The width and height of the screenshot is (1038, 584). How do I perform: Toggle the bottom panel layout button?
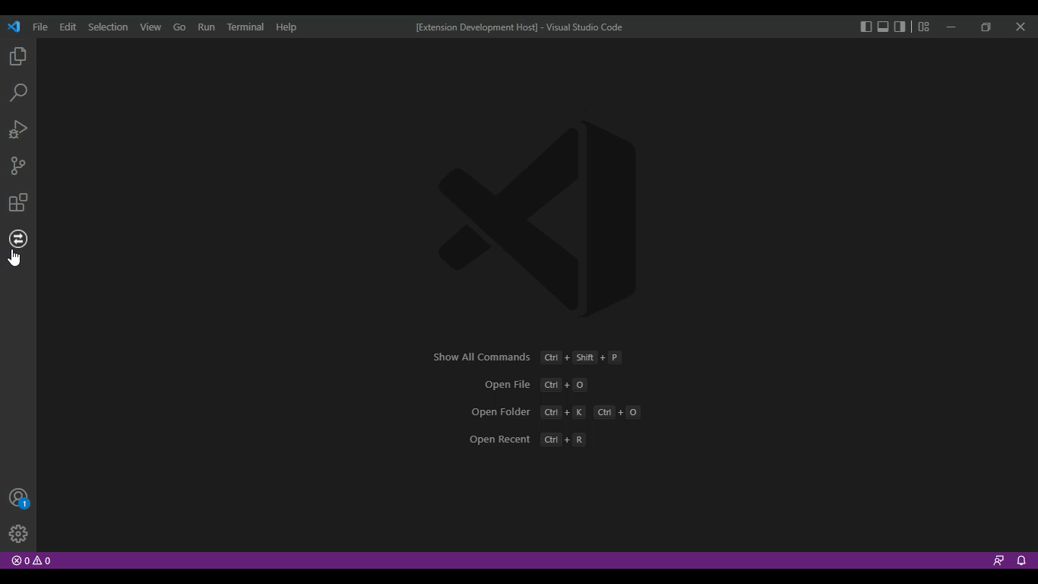point(883,26)
